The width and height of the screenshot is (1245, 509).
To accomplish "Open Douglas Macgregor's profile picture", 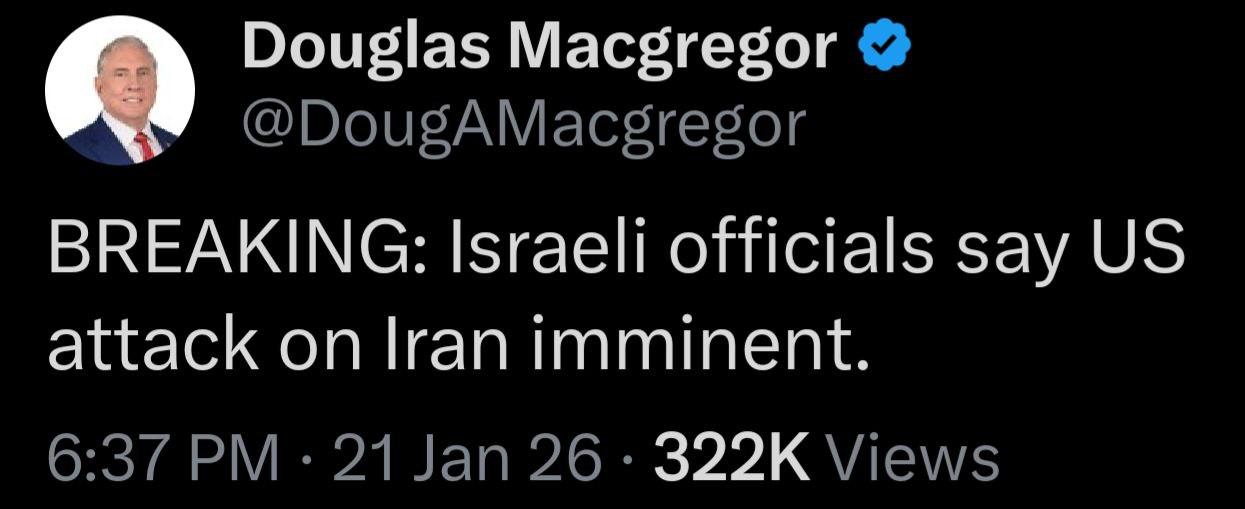I will pos(120,90).
